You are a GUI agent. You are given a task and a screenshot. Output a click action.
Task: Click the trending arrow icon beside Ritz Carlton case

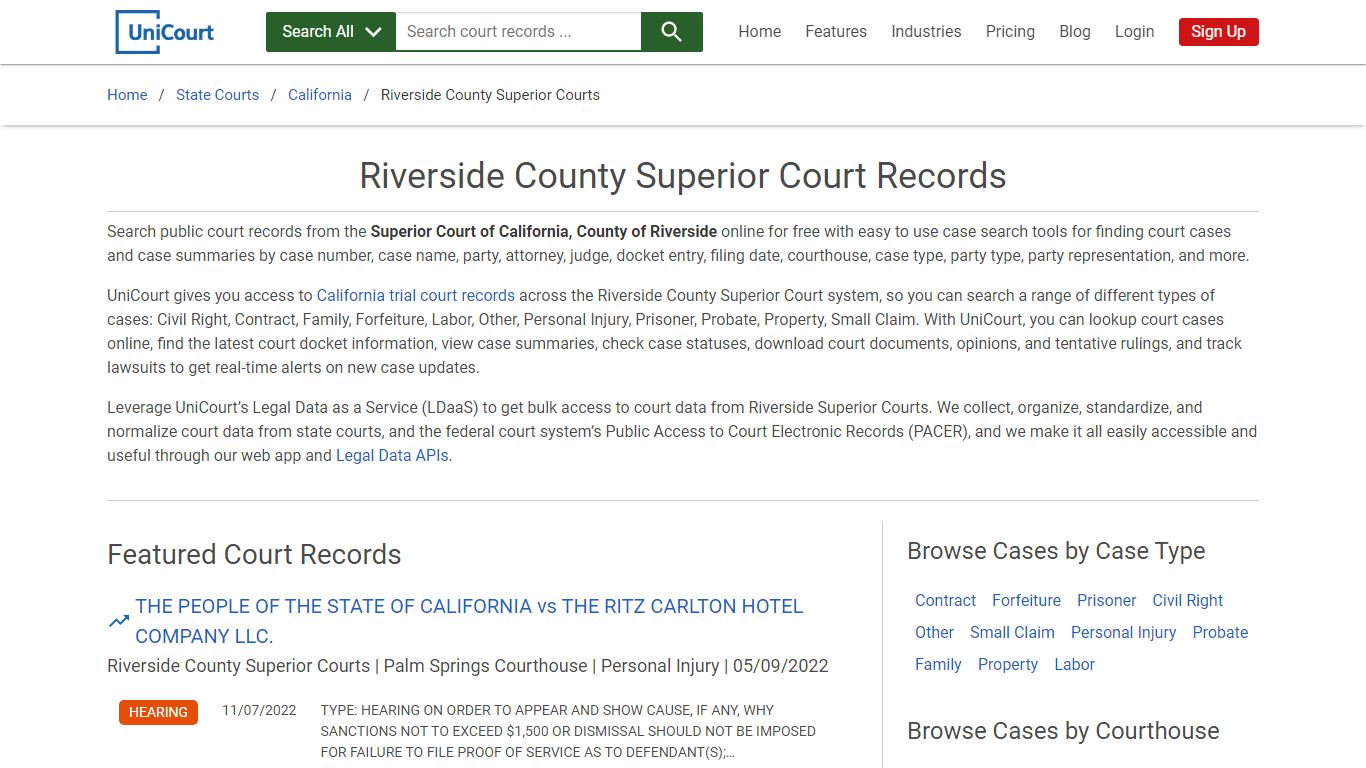[119, 621]
